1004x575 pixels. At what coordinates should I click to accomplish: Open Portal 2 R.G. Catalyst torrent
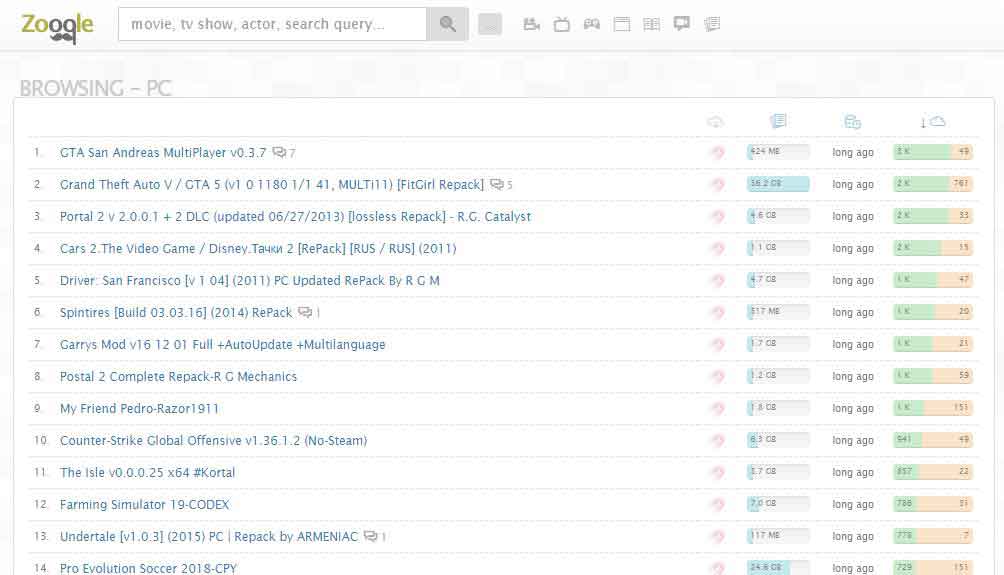[x=295, y=216]
